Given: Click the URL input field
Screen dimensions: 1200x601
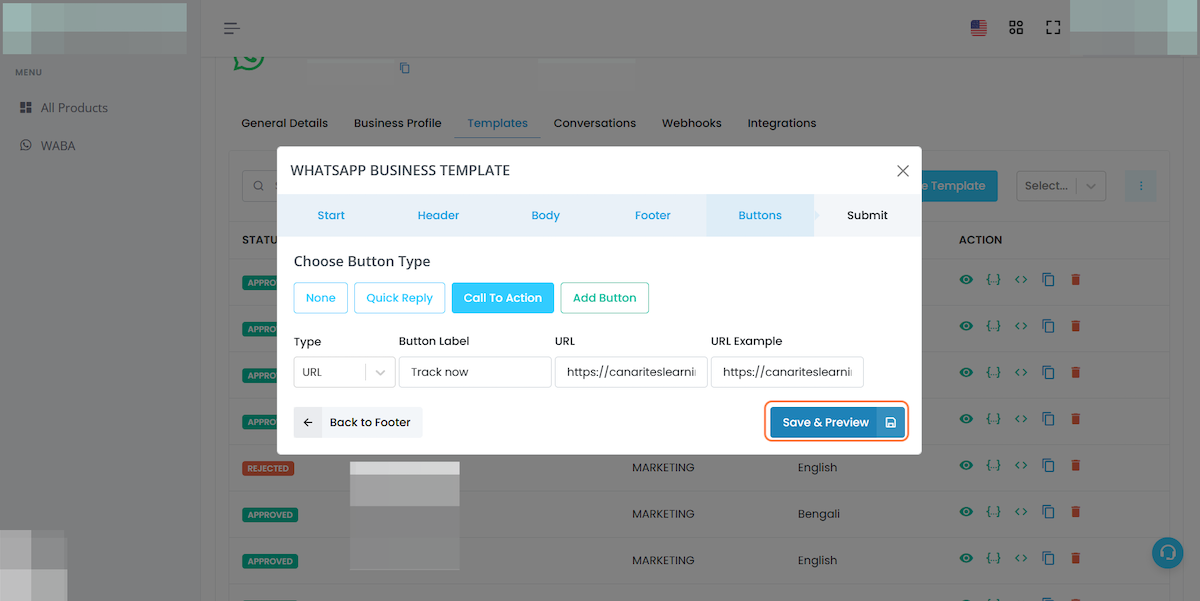Looking at the screenshot, I should (x=632, y=372).
